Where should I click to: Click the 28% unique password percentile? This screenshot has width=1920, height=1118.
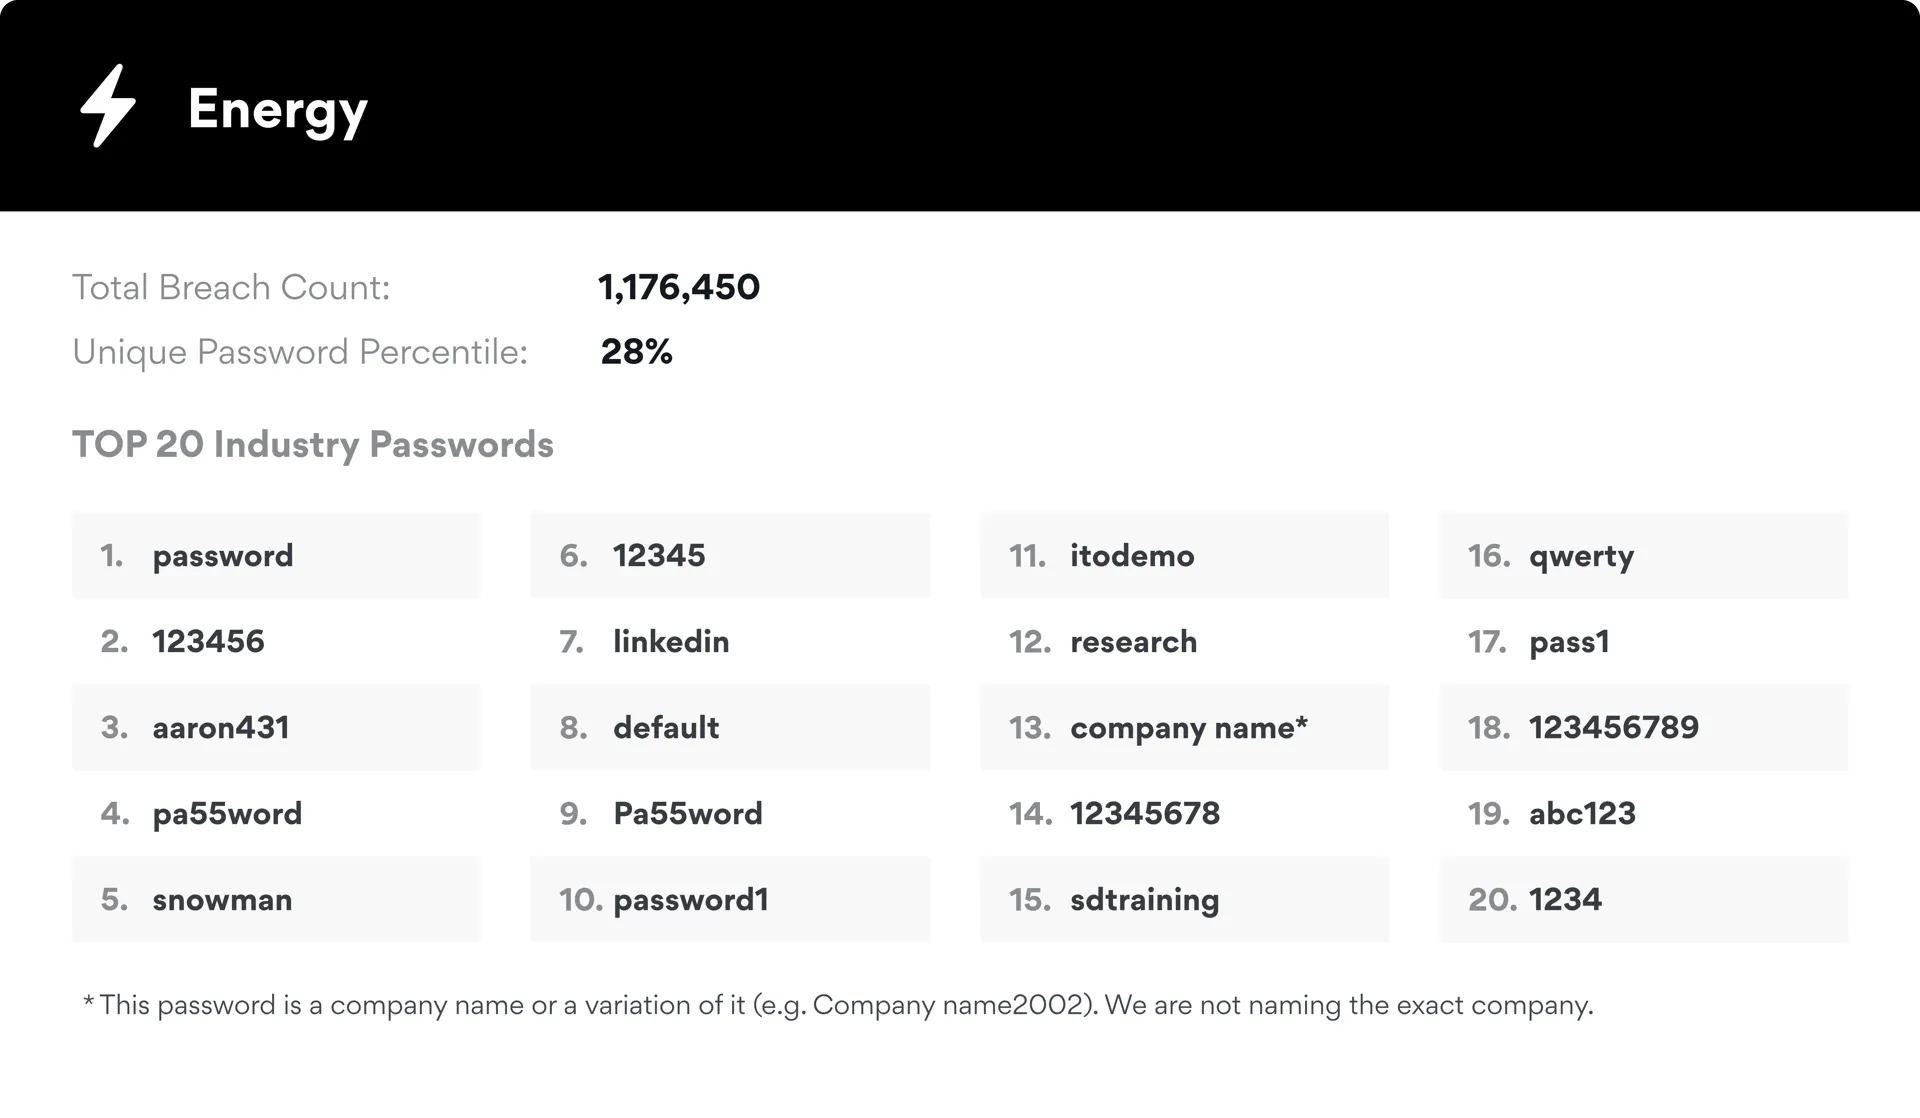click(x=636, y=352)
